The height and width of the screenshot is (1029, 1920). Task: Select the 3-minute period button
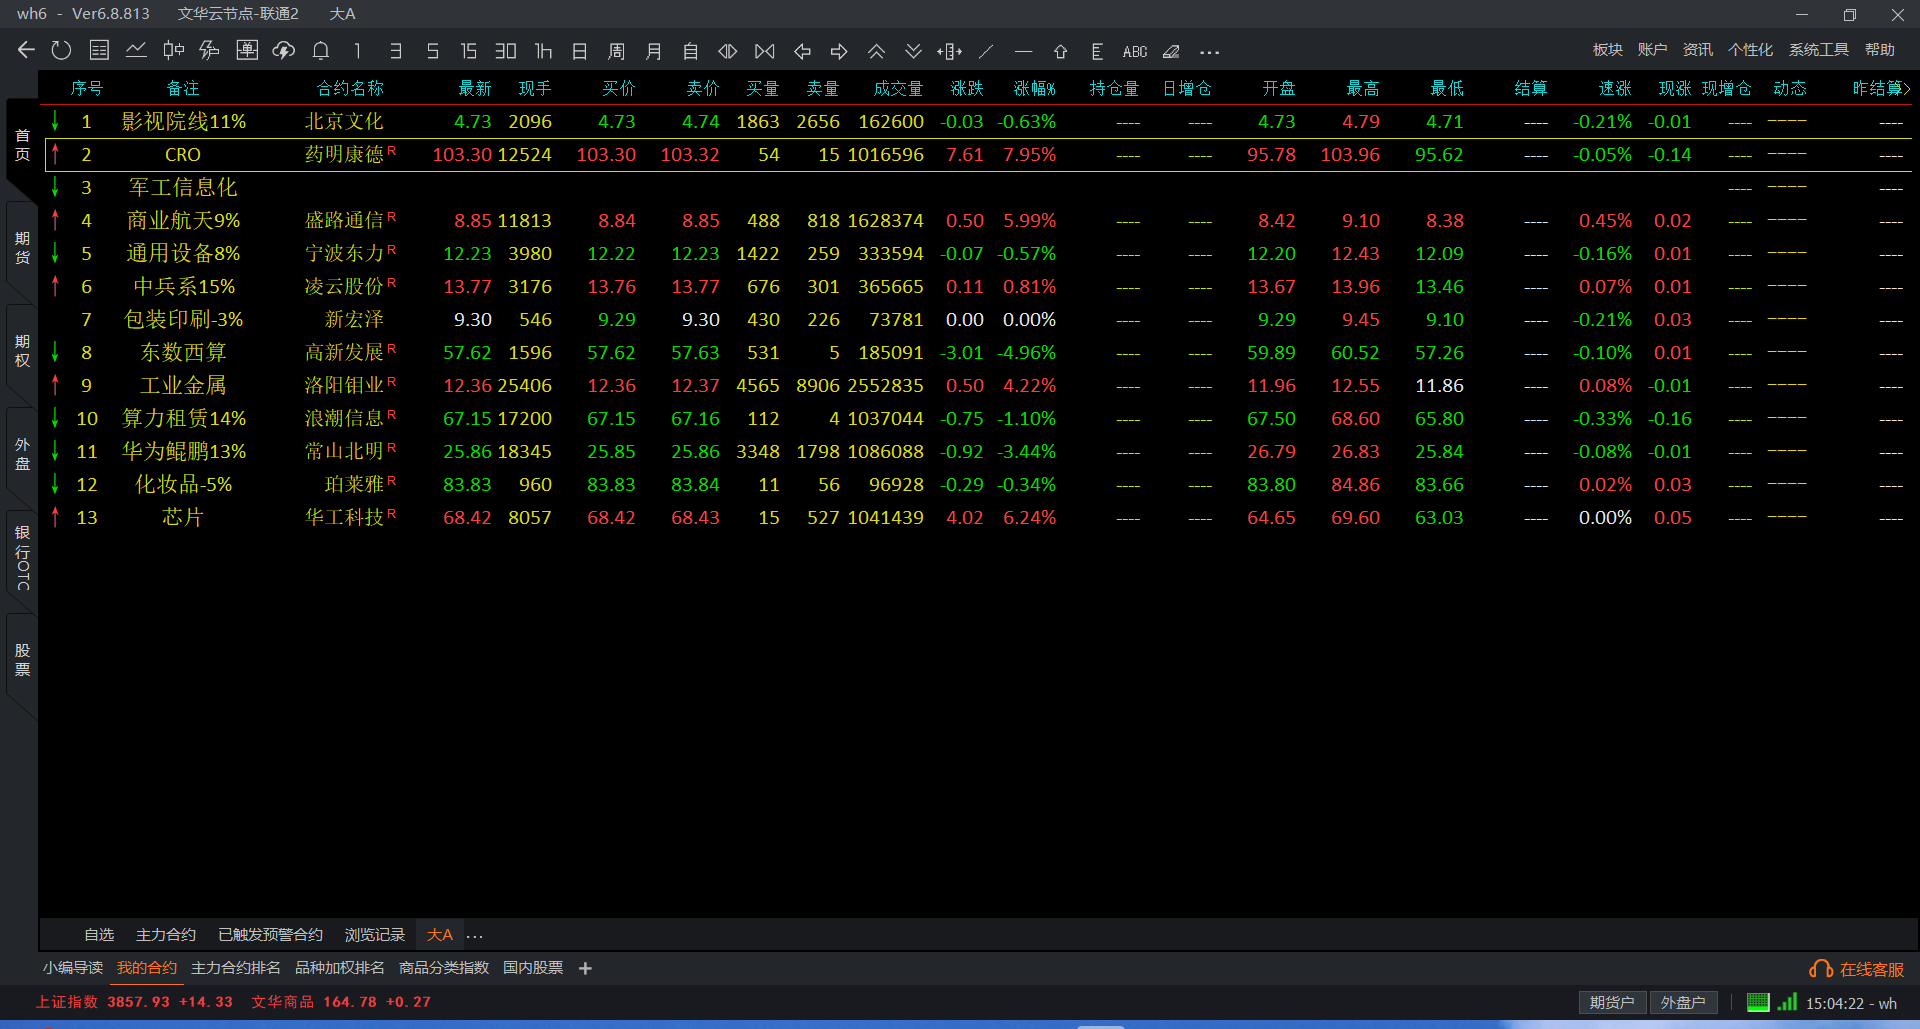pos(395,51)
